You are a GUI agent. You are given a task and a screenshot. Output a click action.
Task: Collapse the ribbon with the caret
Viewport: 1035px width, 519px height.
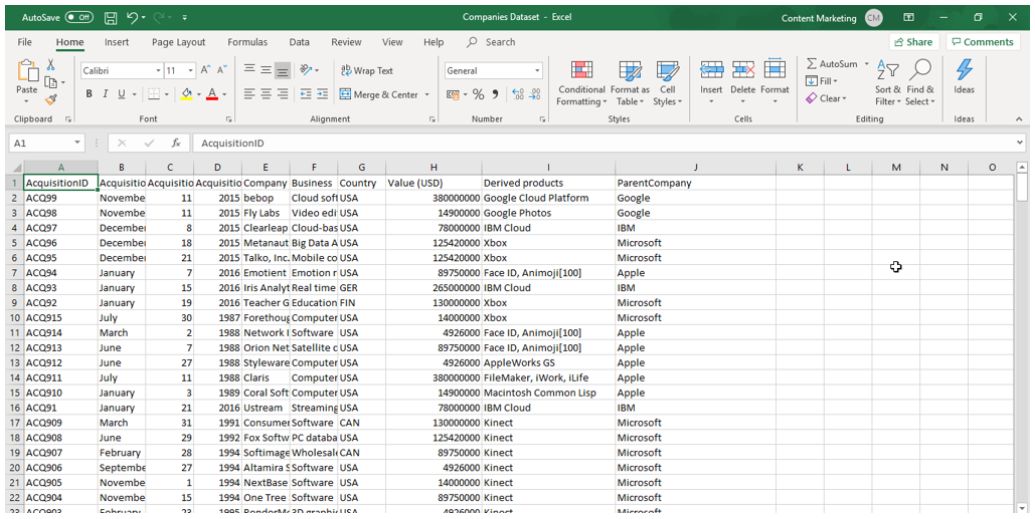1018,120
